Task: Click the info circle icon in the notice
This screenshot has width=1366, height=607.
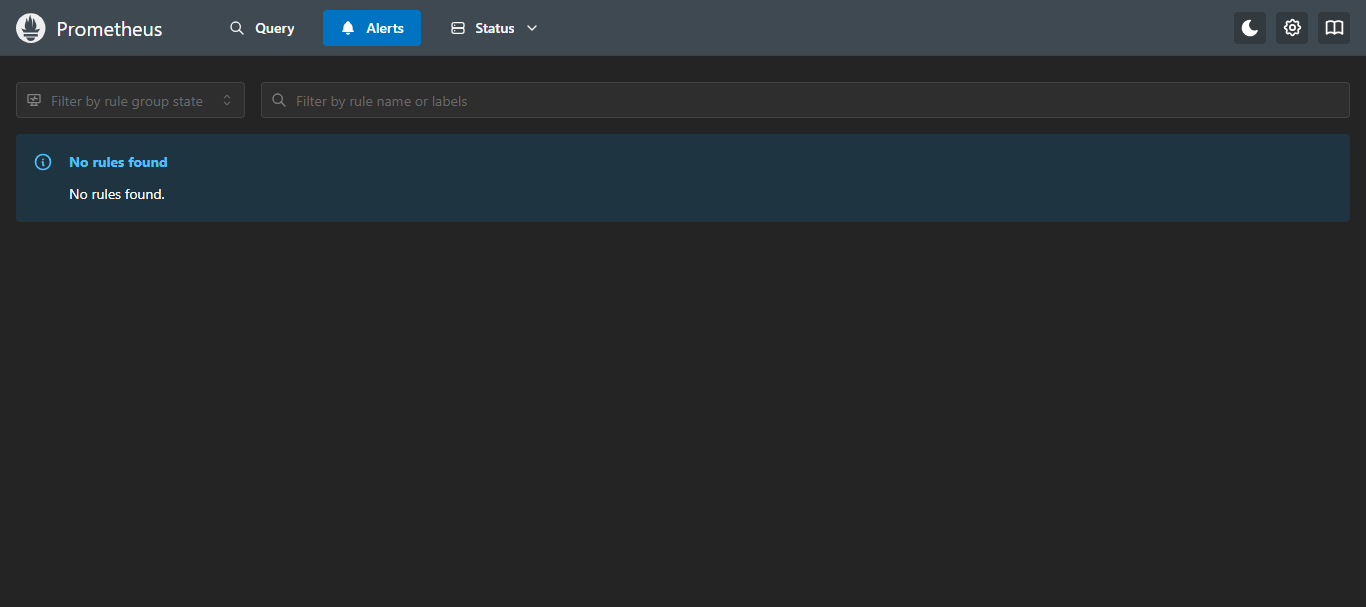Action: pyautogui.click(x=43, y=162)
